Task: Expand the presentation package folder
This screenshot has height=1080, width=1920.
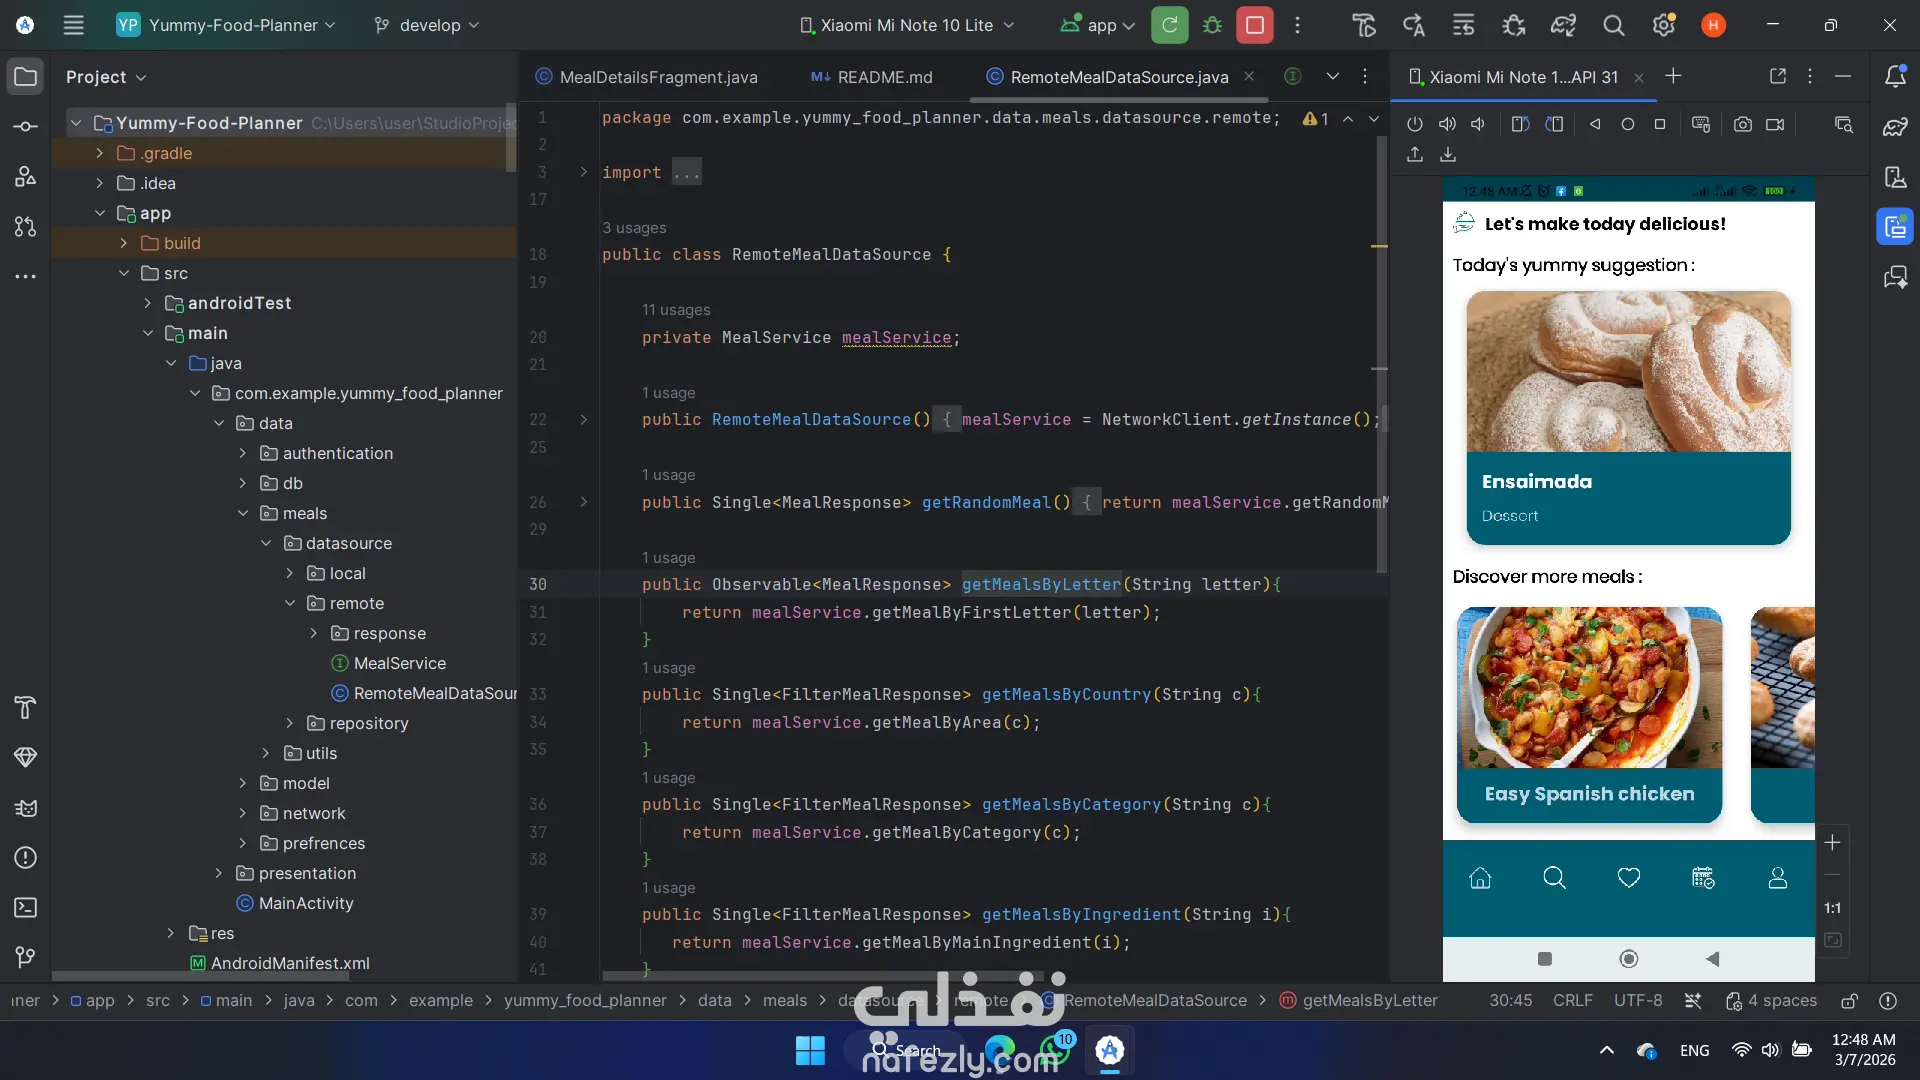Action: click(219, 873)
